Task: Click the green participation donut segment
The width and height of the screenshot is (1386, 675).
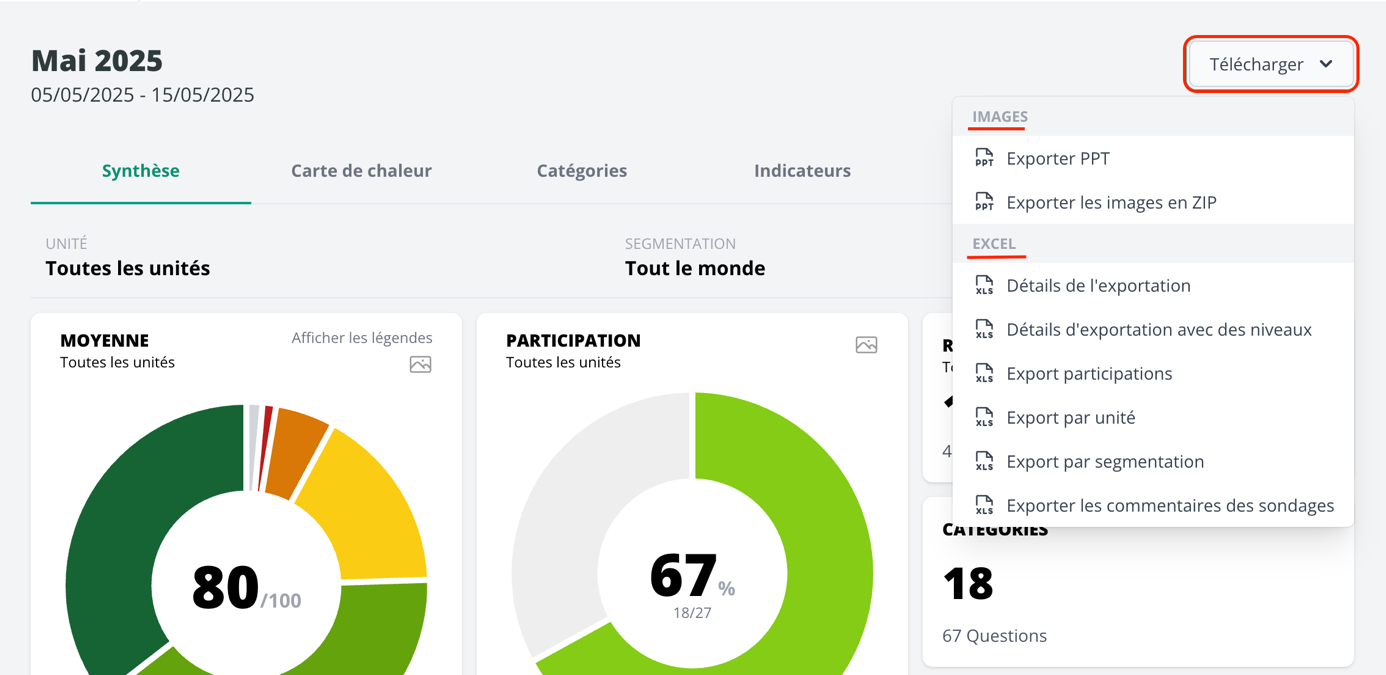Action: coord(820,560)
